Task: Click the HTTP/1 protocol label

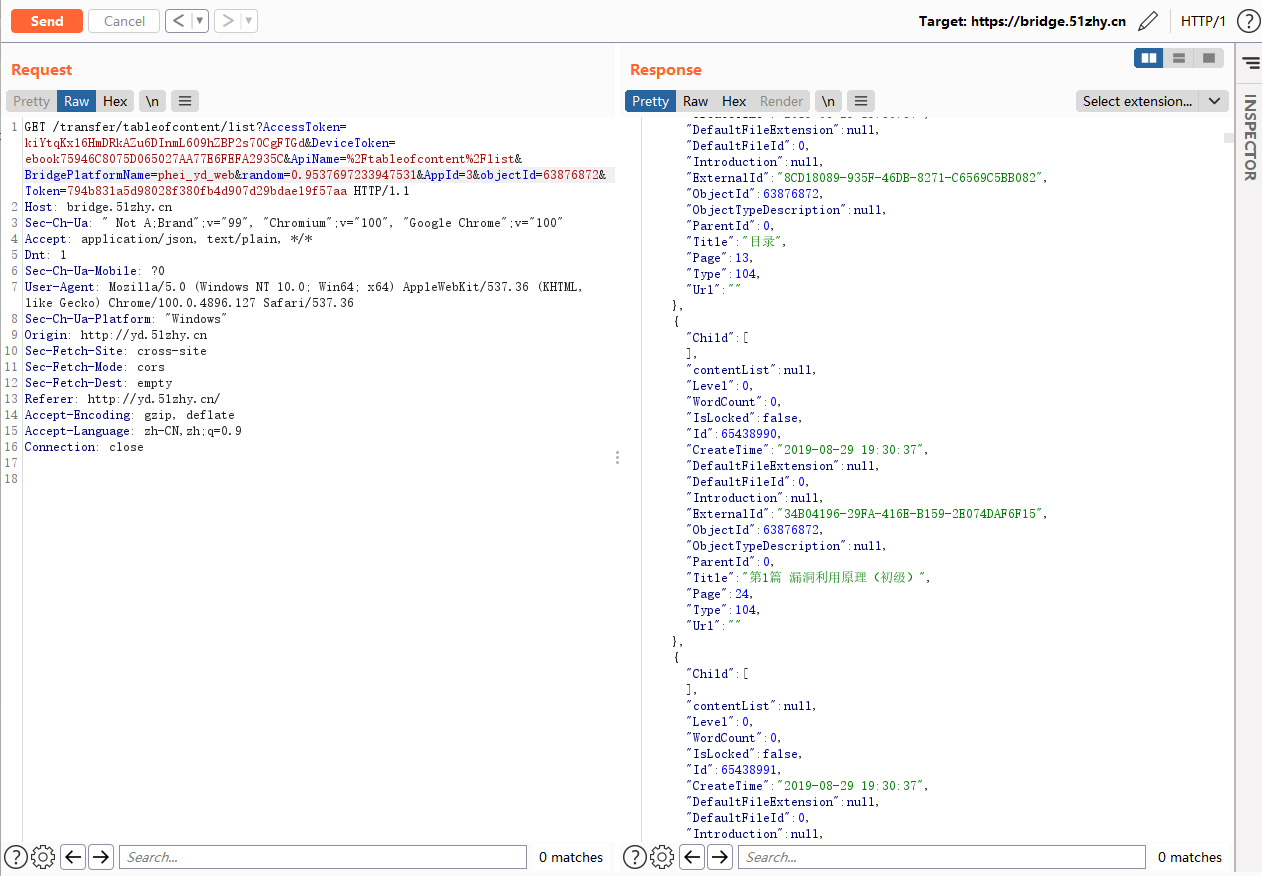Action: click(1203, 21)
